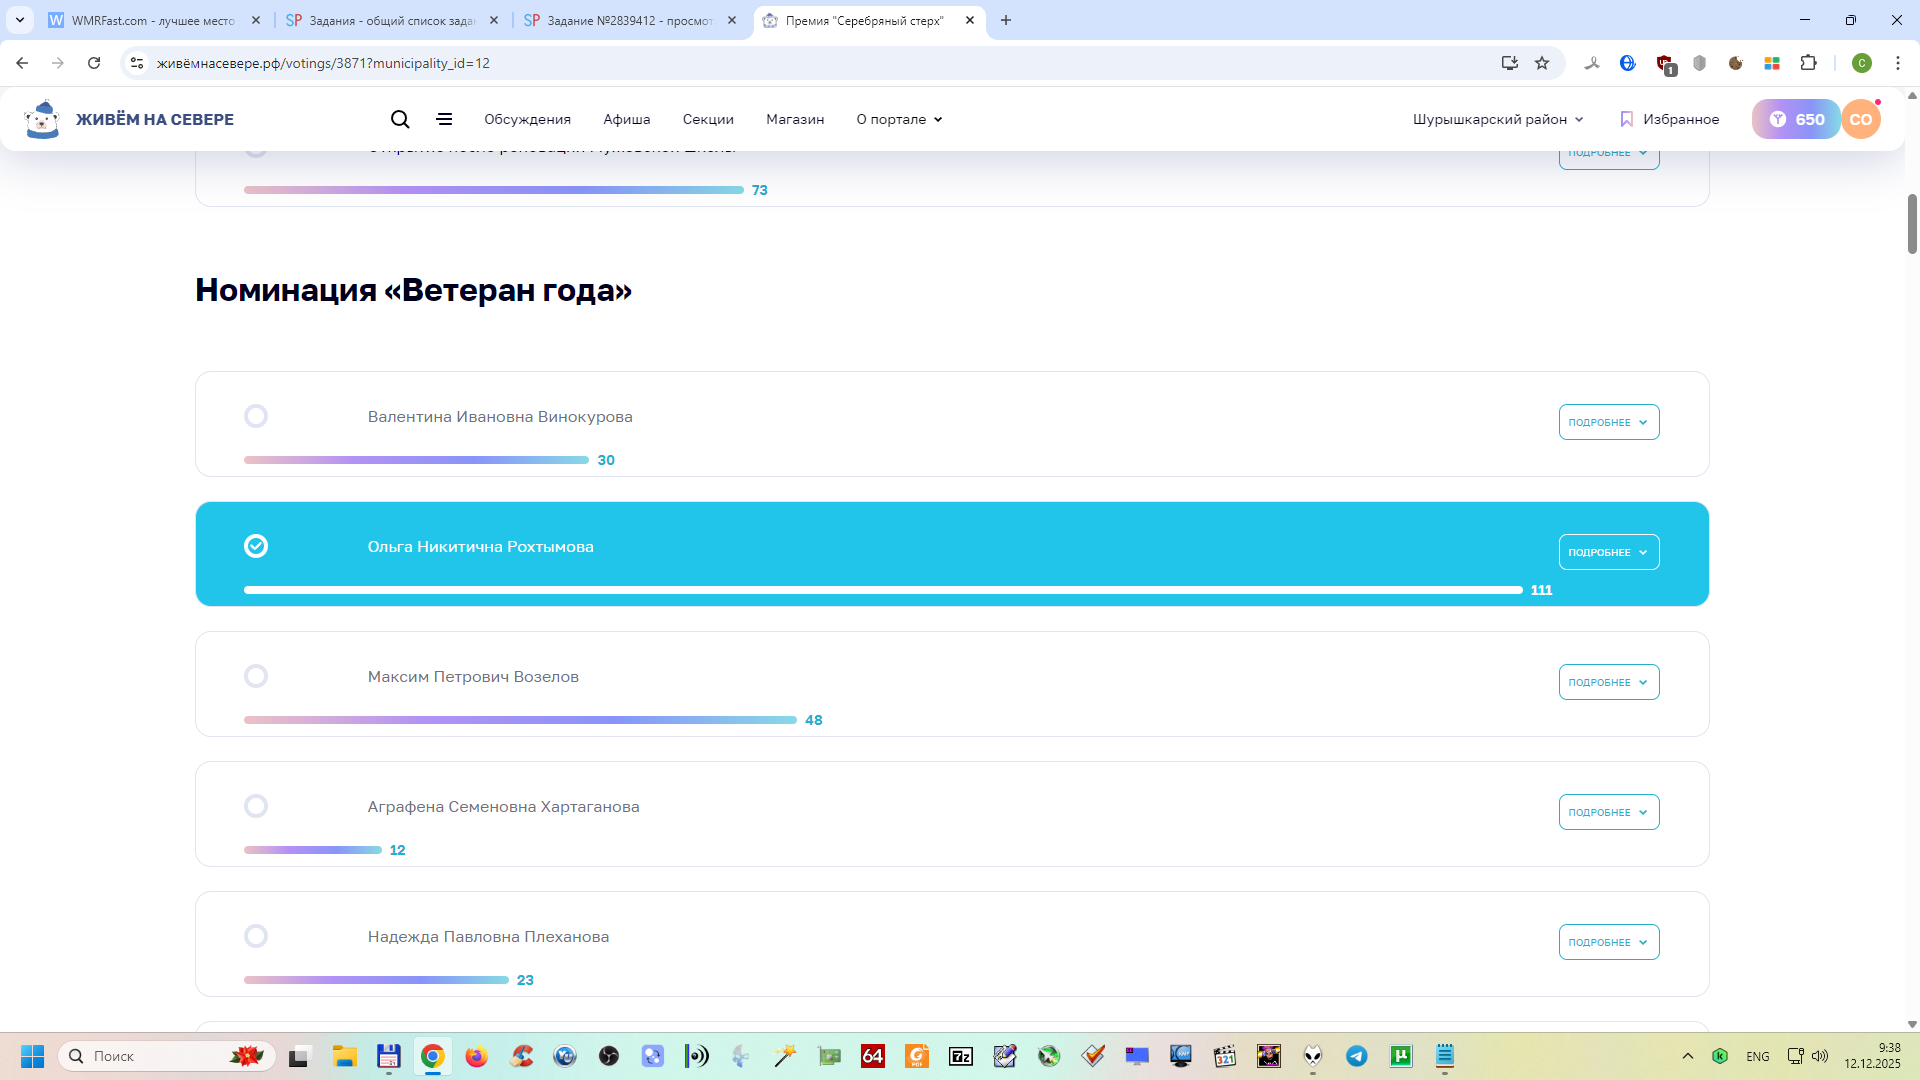The image size is (1920, 1080).
Task: Click the polar bear site logo
Action: tap(42, 119)
